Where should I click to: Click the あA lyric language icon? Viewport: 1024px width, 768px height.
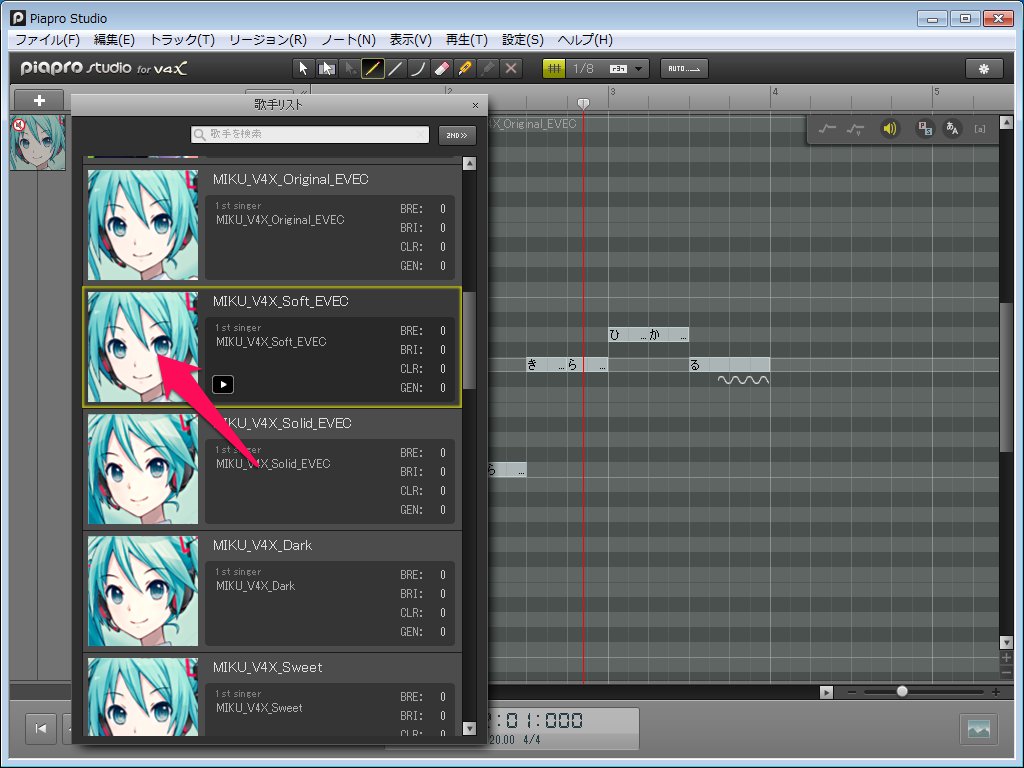point(952,129)
